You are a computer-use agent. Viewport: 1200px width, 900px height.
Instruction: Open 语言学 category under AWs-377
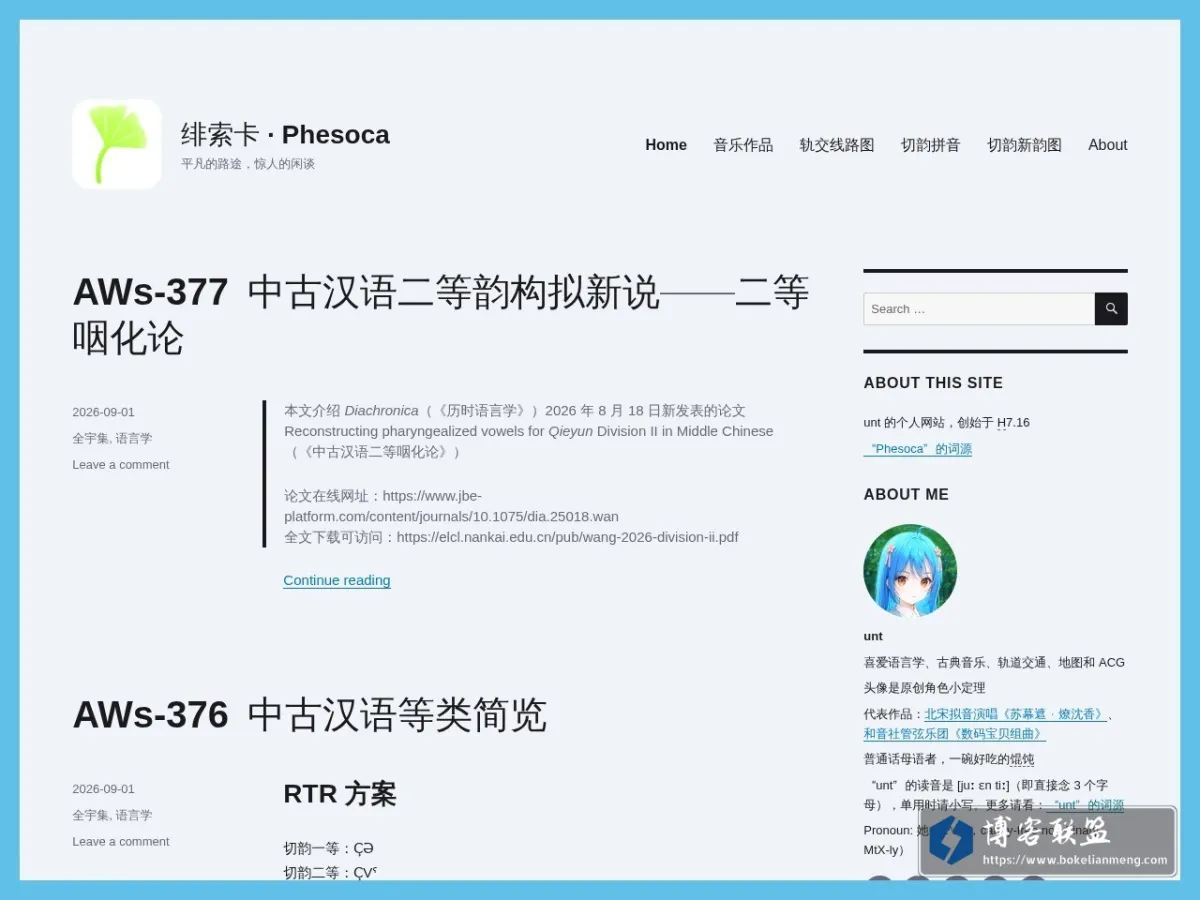pyautogui.click(x=134, y=438)
